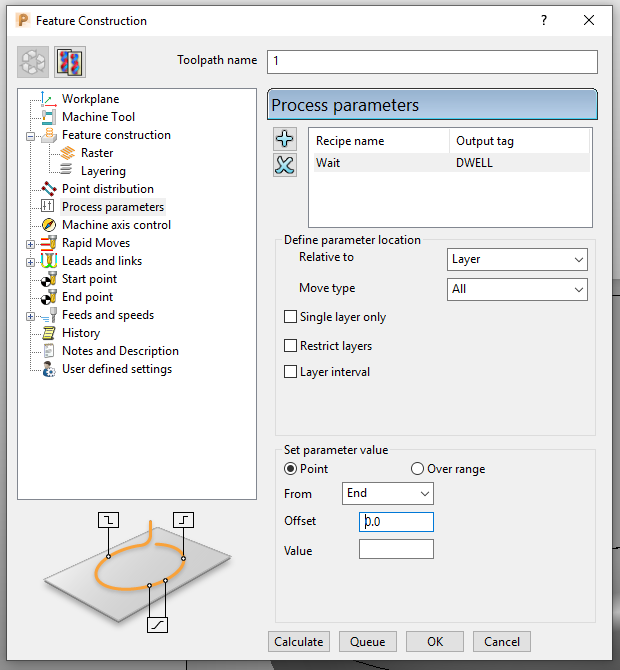Click the History scroll icon
This screenshot has height=670, width=620.
pos(49,333)
